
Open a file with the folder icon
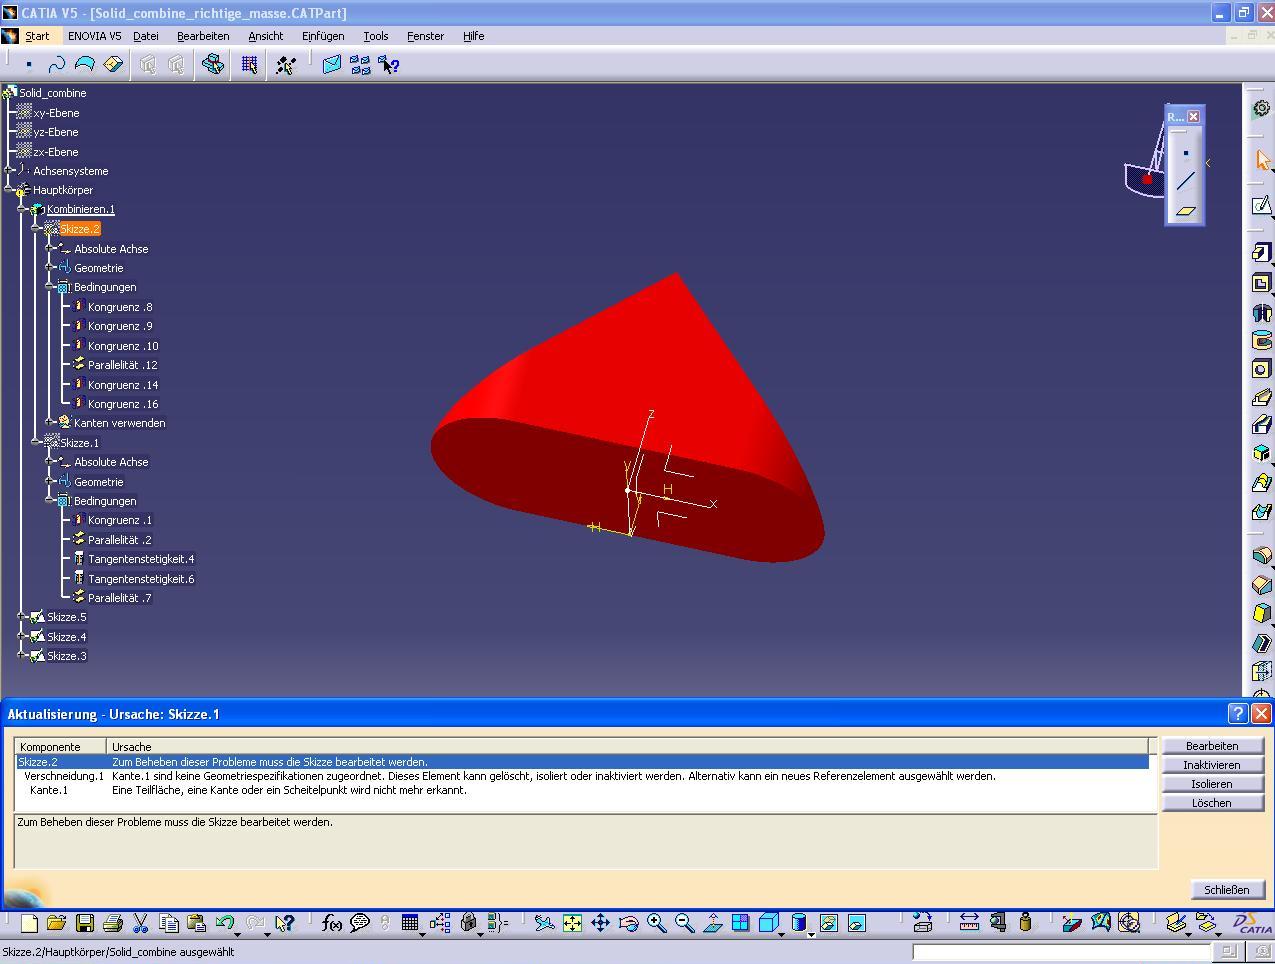click(x=56, y=923)
